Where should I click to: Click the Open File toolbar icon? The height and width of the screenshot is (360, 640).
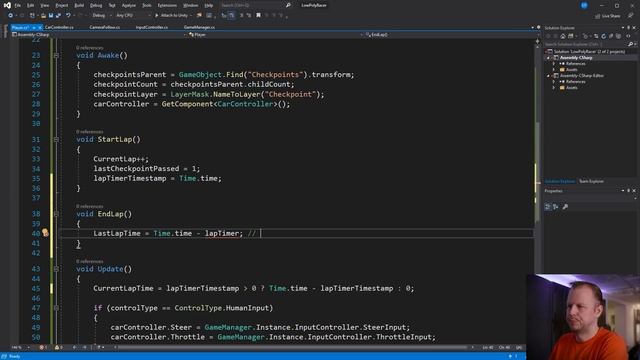[x=43, y=16]
